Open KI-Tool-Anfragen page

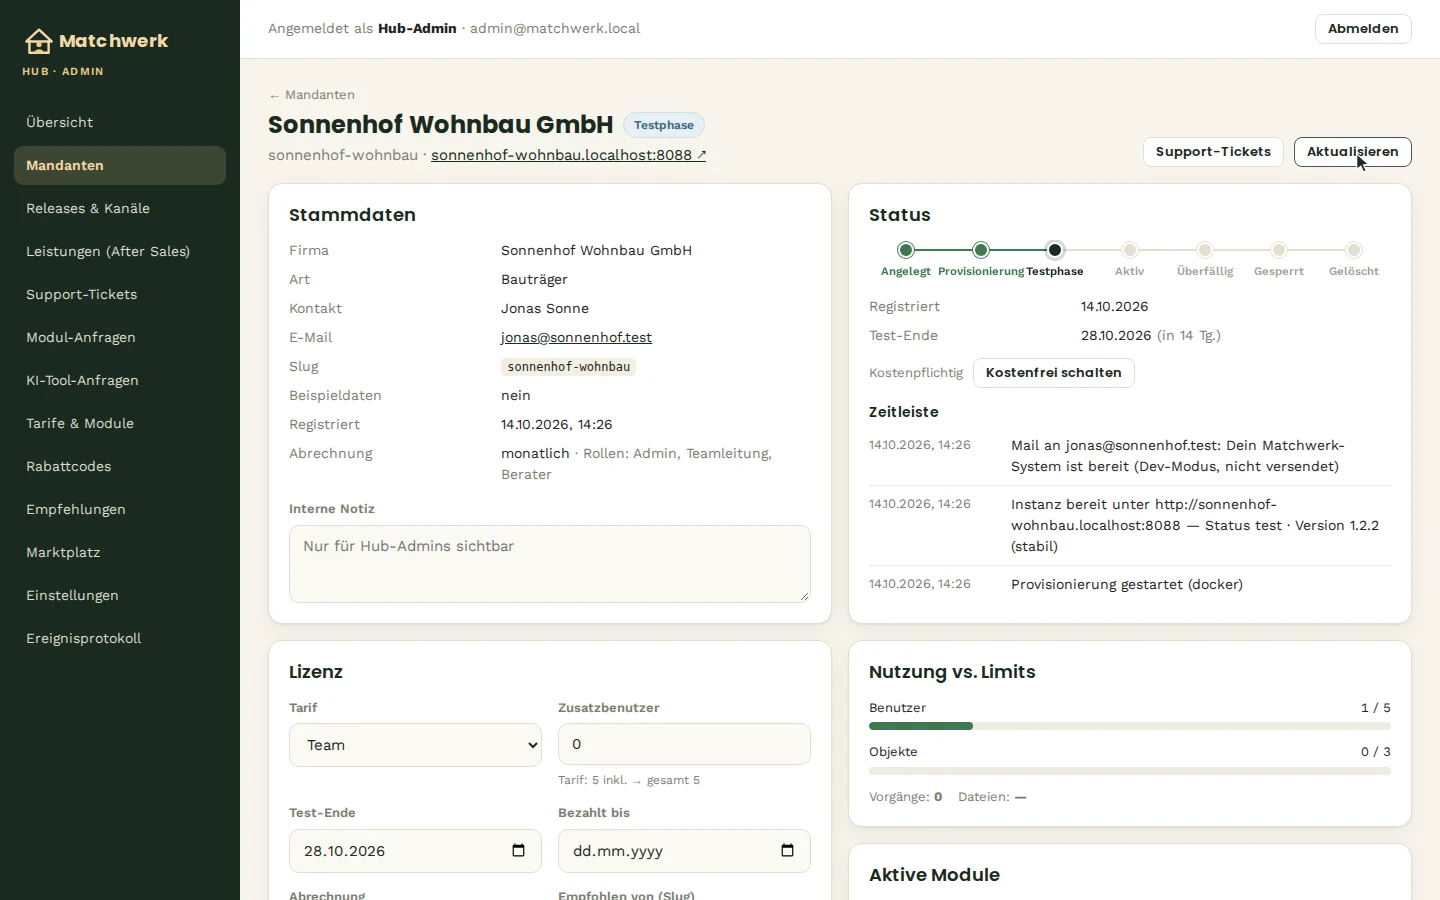[120, 380]
